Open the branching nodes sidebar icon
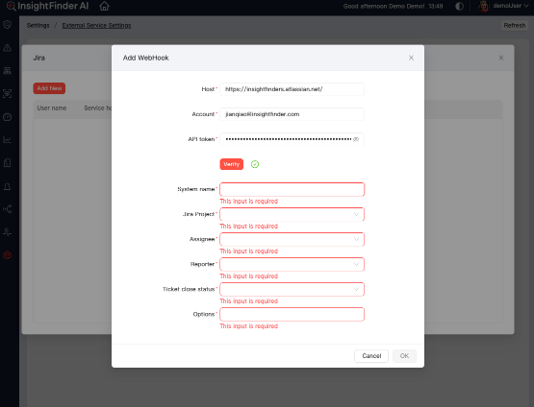534x407 pixels. pyautogui.click(x=7, y=209)
